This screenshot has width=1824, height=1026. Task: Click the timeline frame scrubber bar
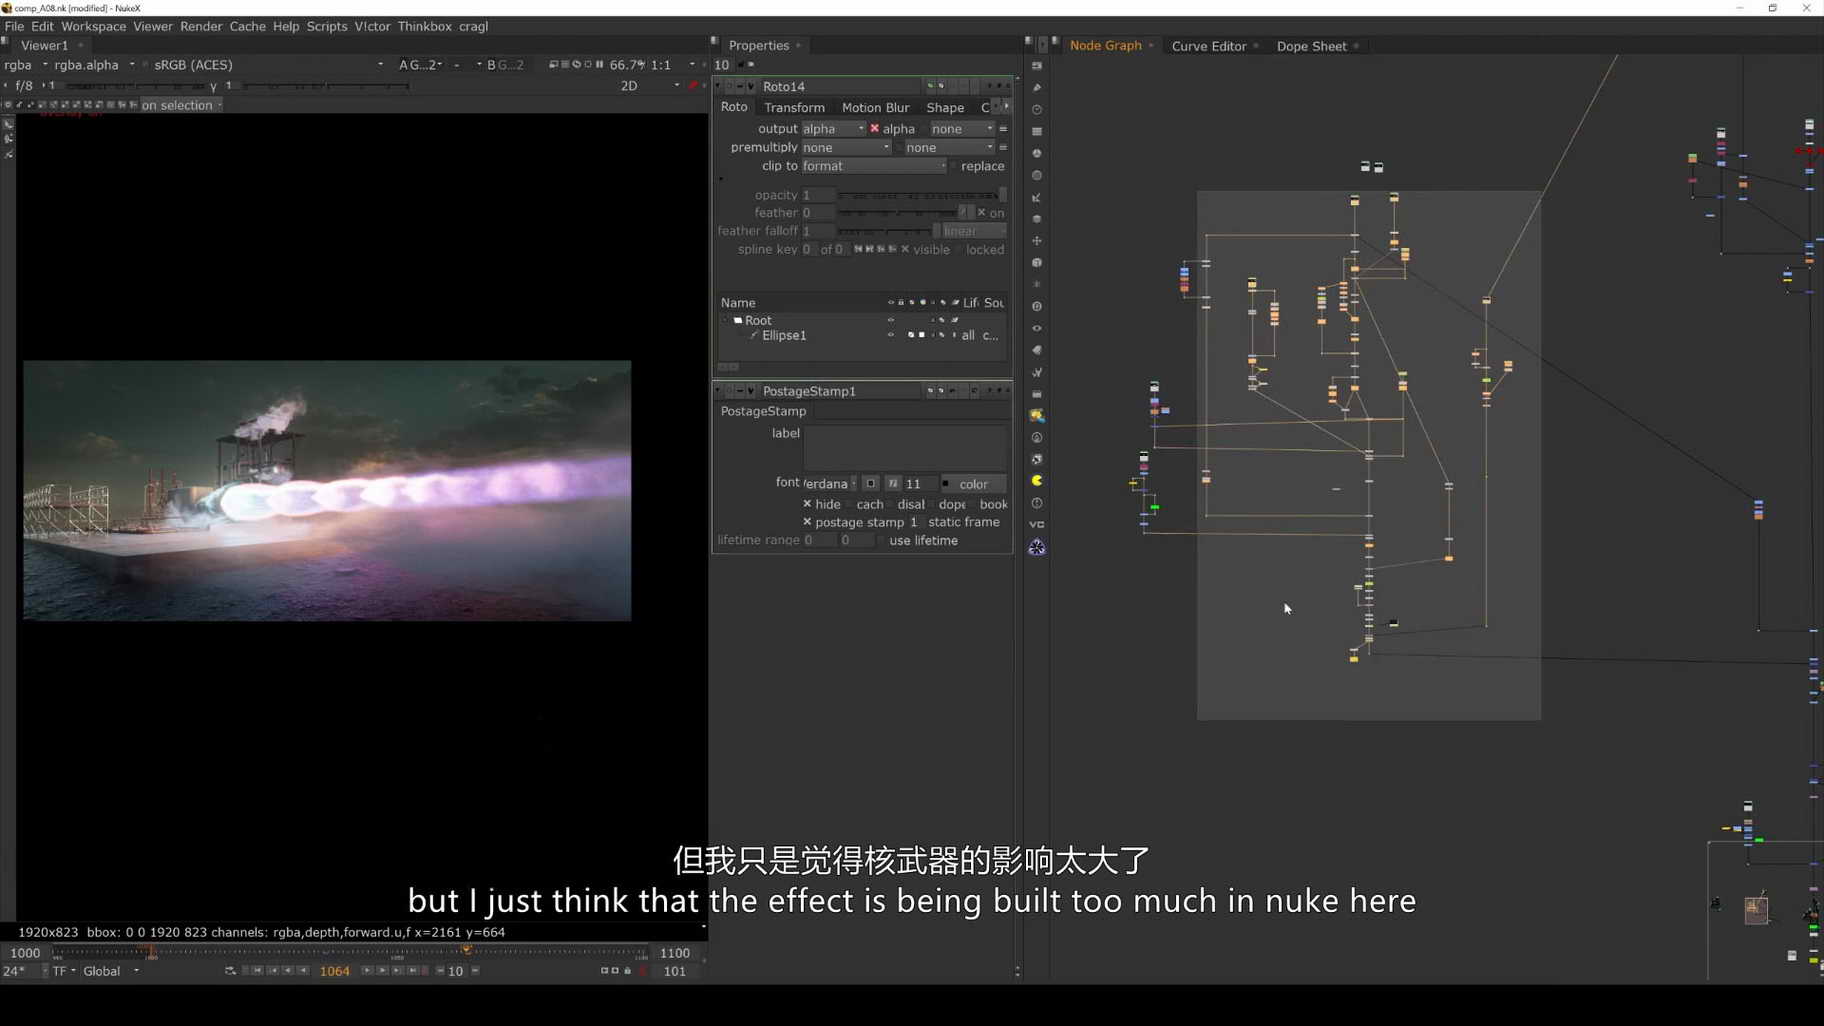[x=350, y=953]
